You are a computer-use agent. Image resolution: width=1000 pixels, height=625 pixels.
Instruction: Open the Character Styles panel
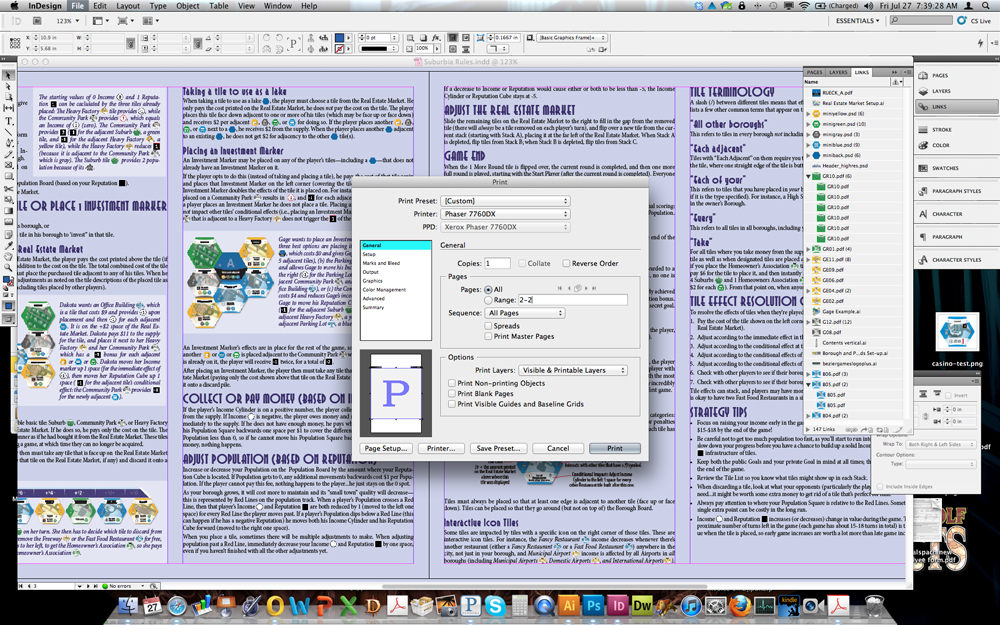[955, 260]
